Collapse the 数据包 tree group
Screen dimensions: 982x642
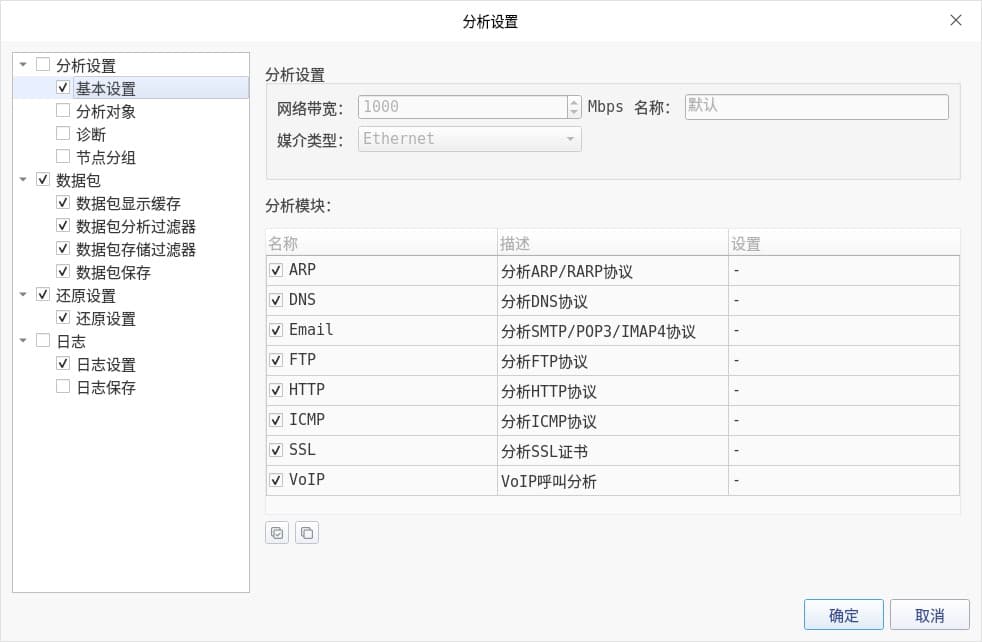pos(23,180)
